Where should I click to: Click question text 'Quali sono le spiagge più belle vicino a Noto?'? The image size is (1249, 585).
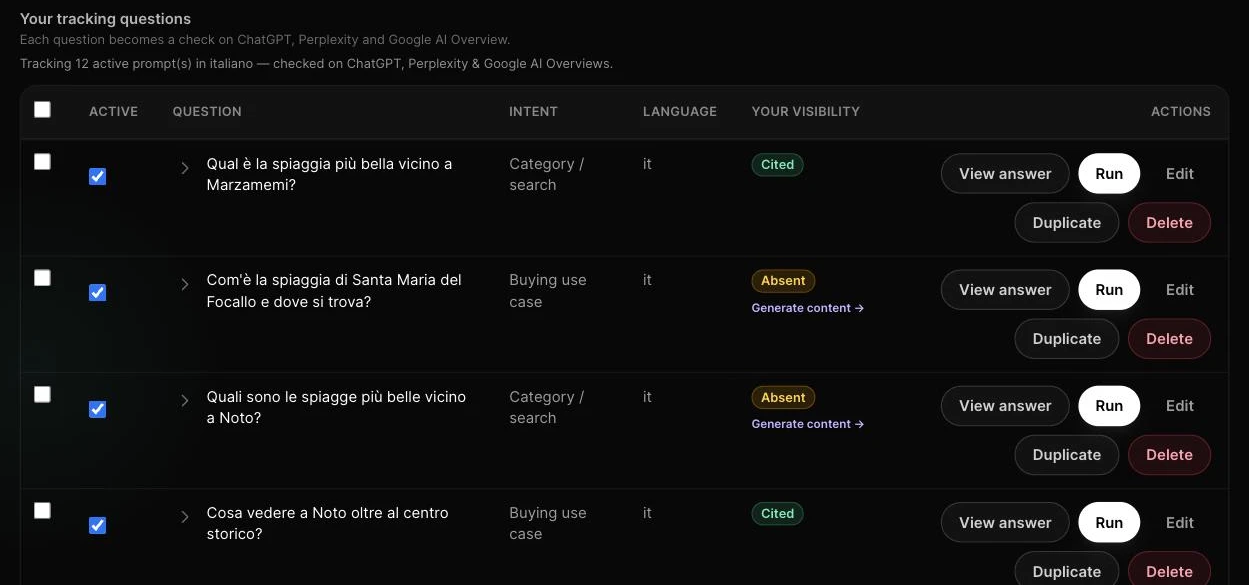click(x=336, y=408)
